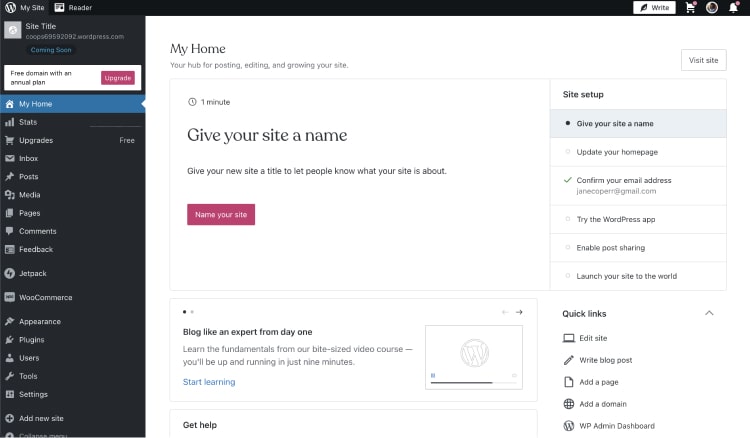Open Users in the sidebar
The image size is (750, 438).
click(x=73, y=358)
